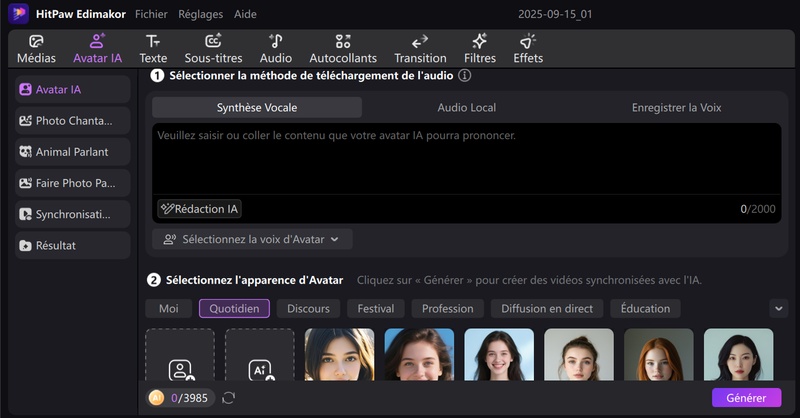Screen dimensions: 800x418
Task: Select the Profession avatar category filter
Action: [447, 309]
